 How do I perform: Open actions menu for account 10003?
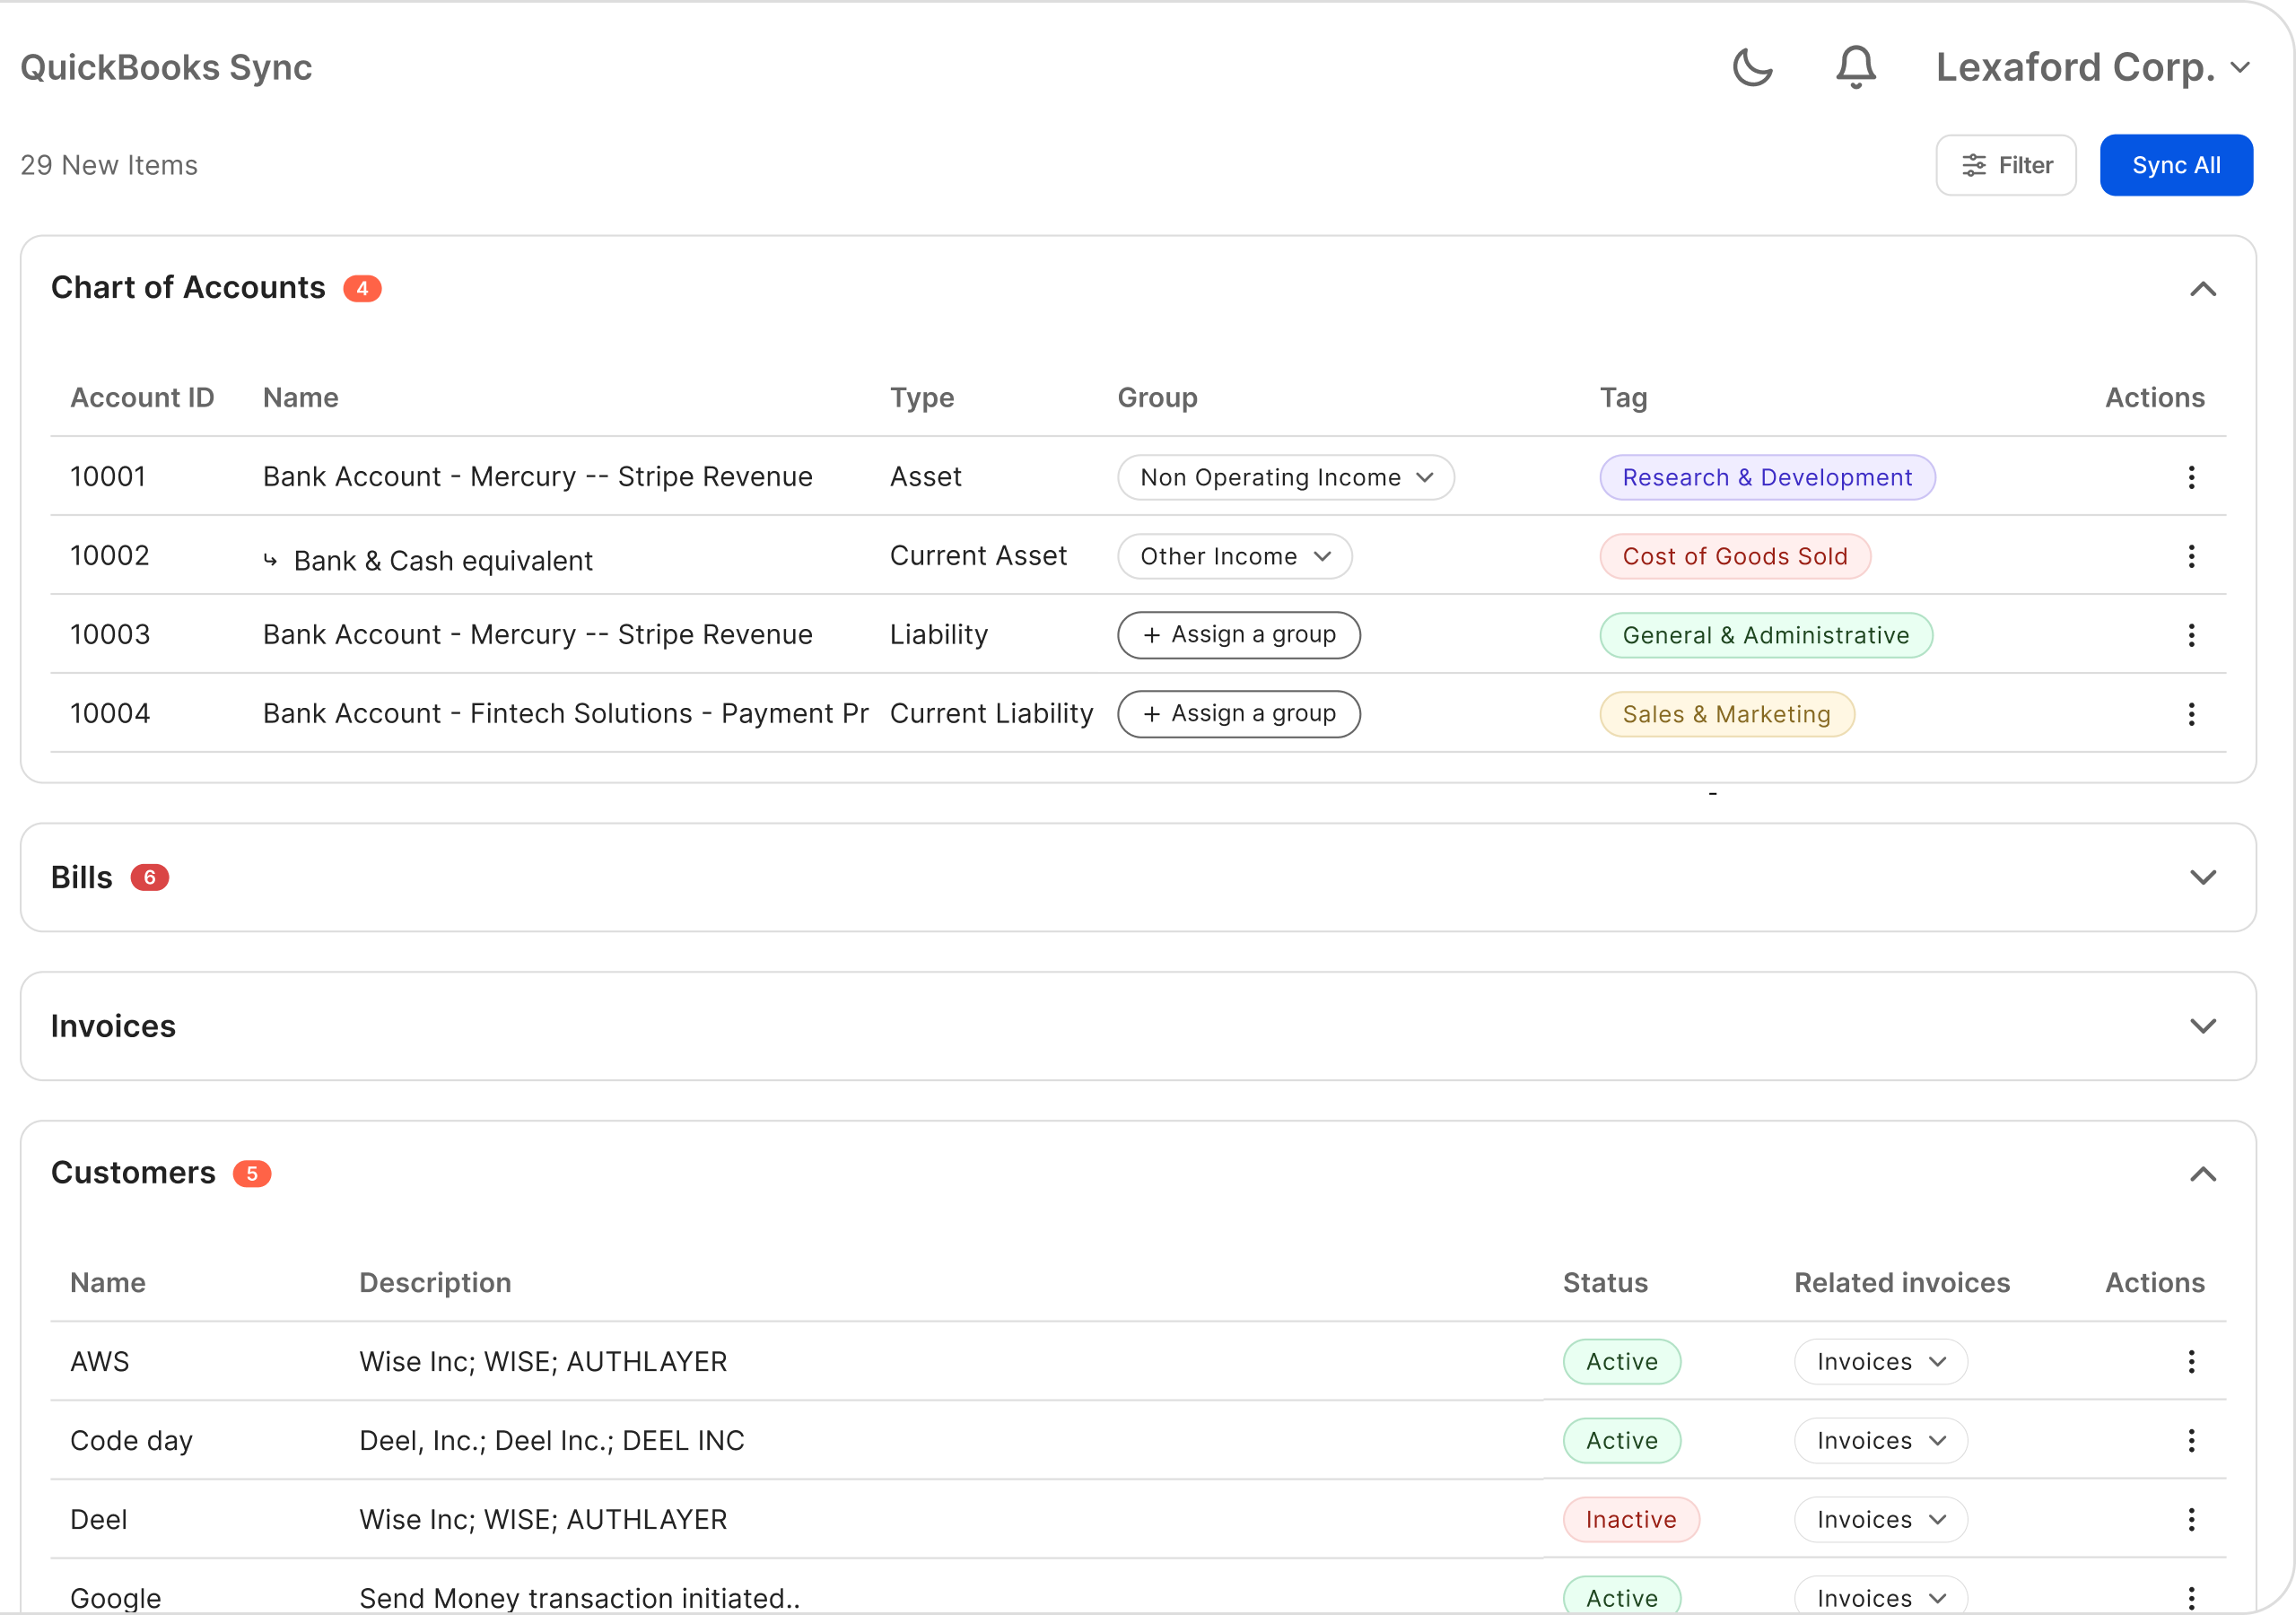(x=2190, y=635)
